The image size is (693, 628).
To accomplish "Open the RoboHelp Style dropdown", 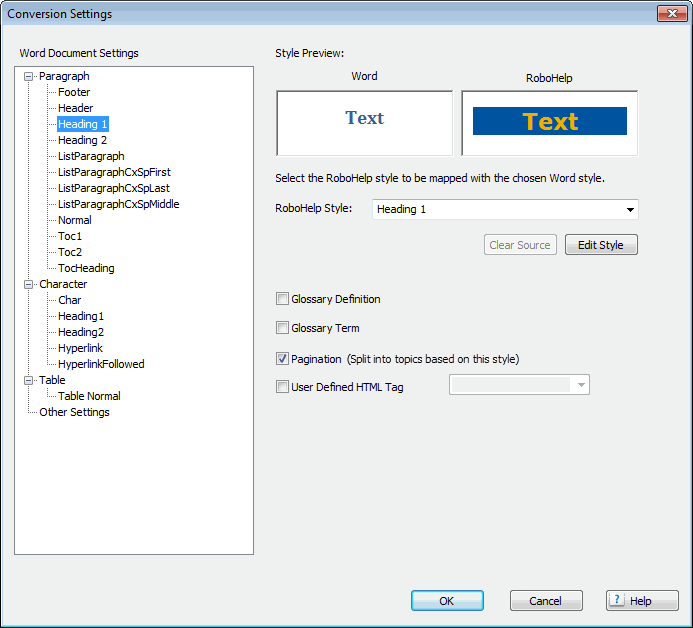I will [630, 210].
